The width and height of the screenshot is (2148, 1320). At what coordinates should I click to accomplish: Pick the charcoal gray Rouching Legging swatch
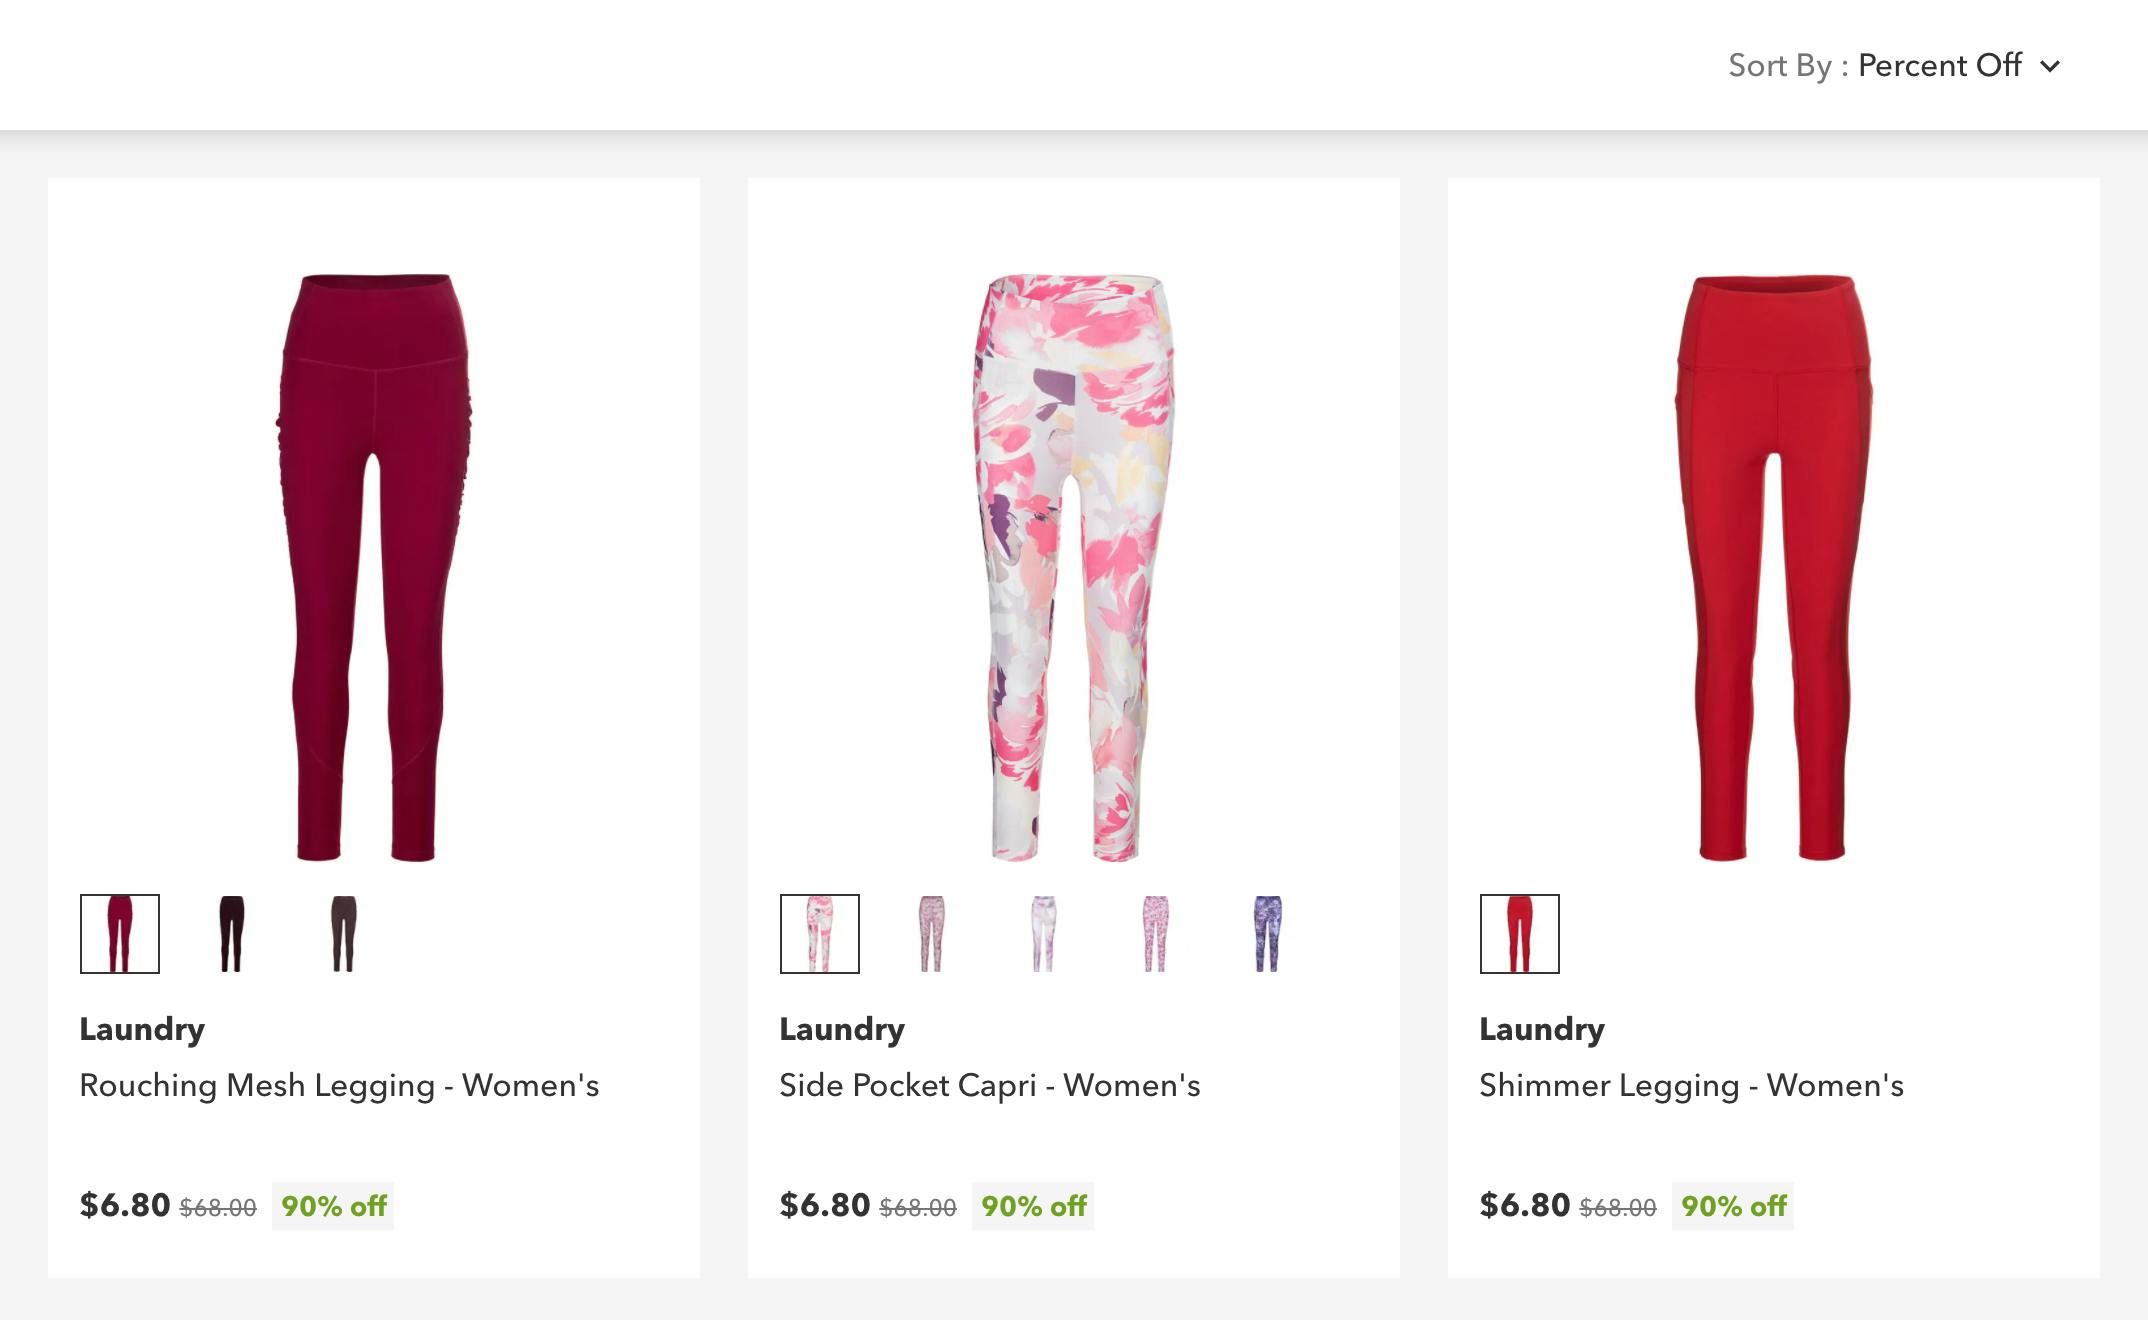point(344,934)
